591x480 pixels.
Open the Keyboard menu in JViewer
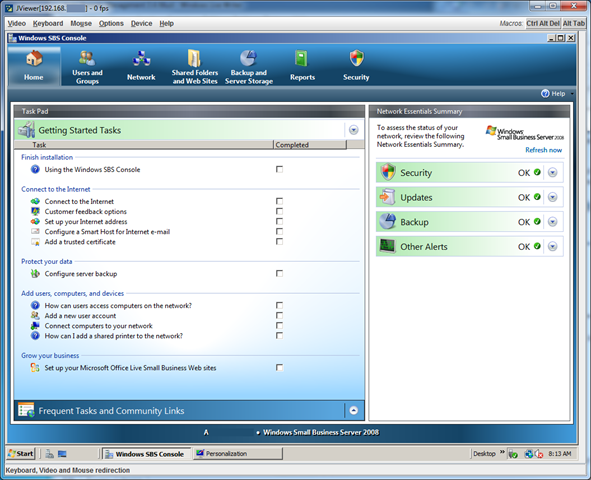[x=48, y=23]
